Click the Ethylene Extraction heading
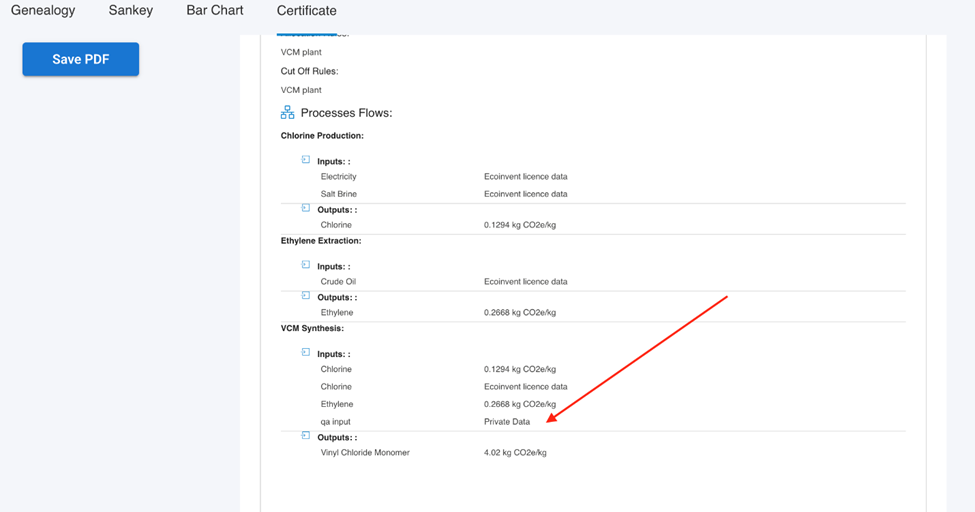Screen dimensions: 975x512 click(x=321, y=241)
